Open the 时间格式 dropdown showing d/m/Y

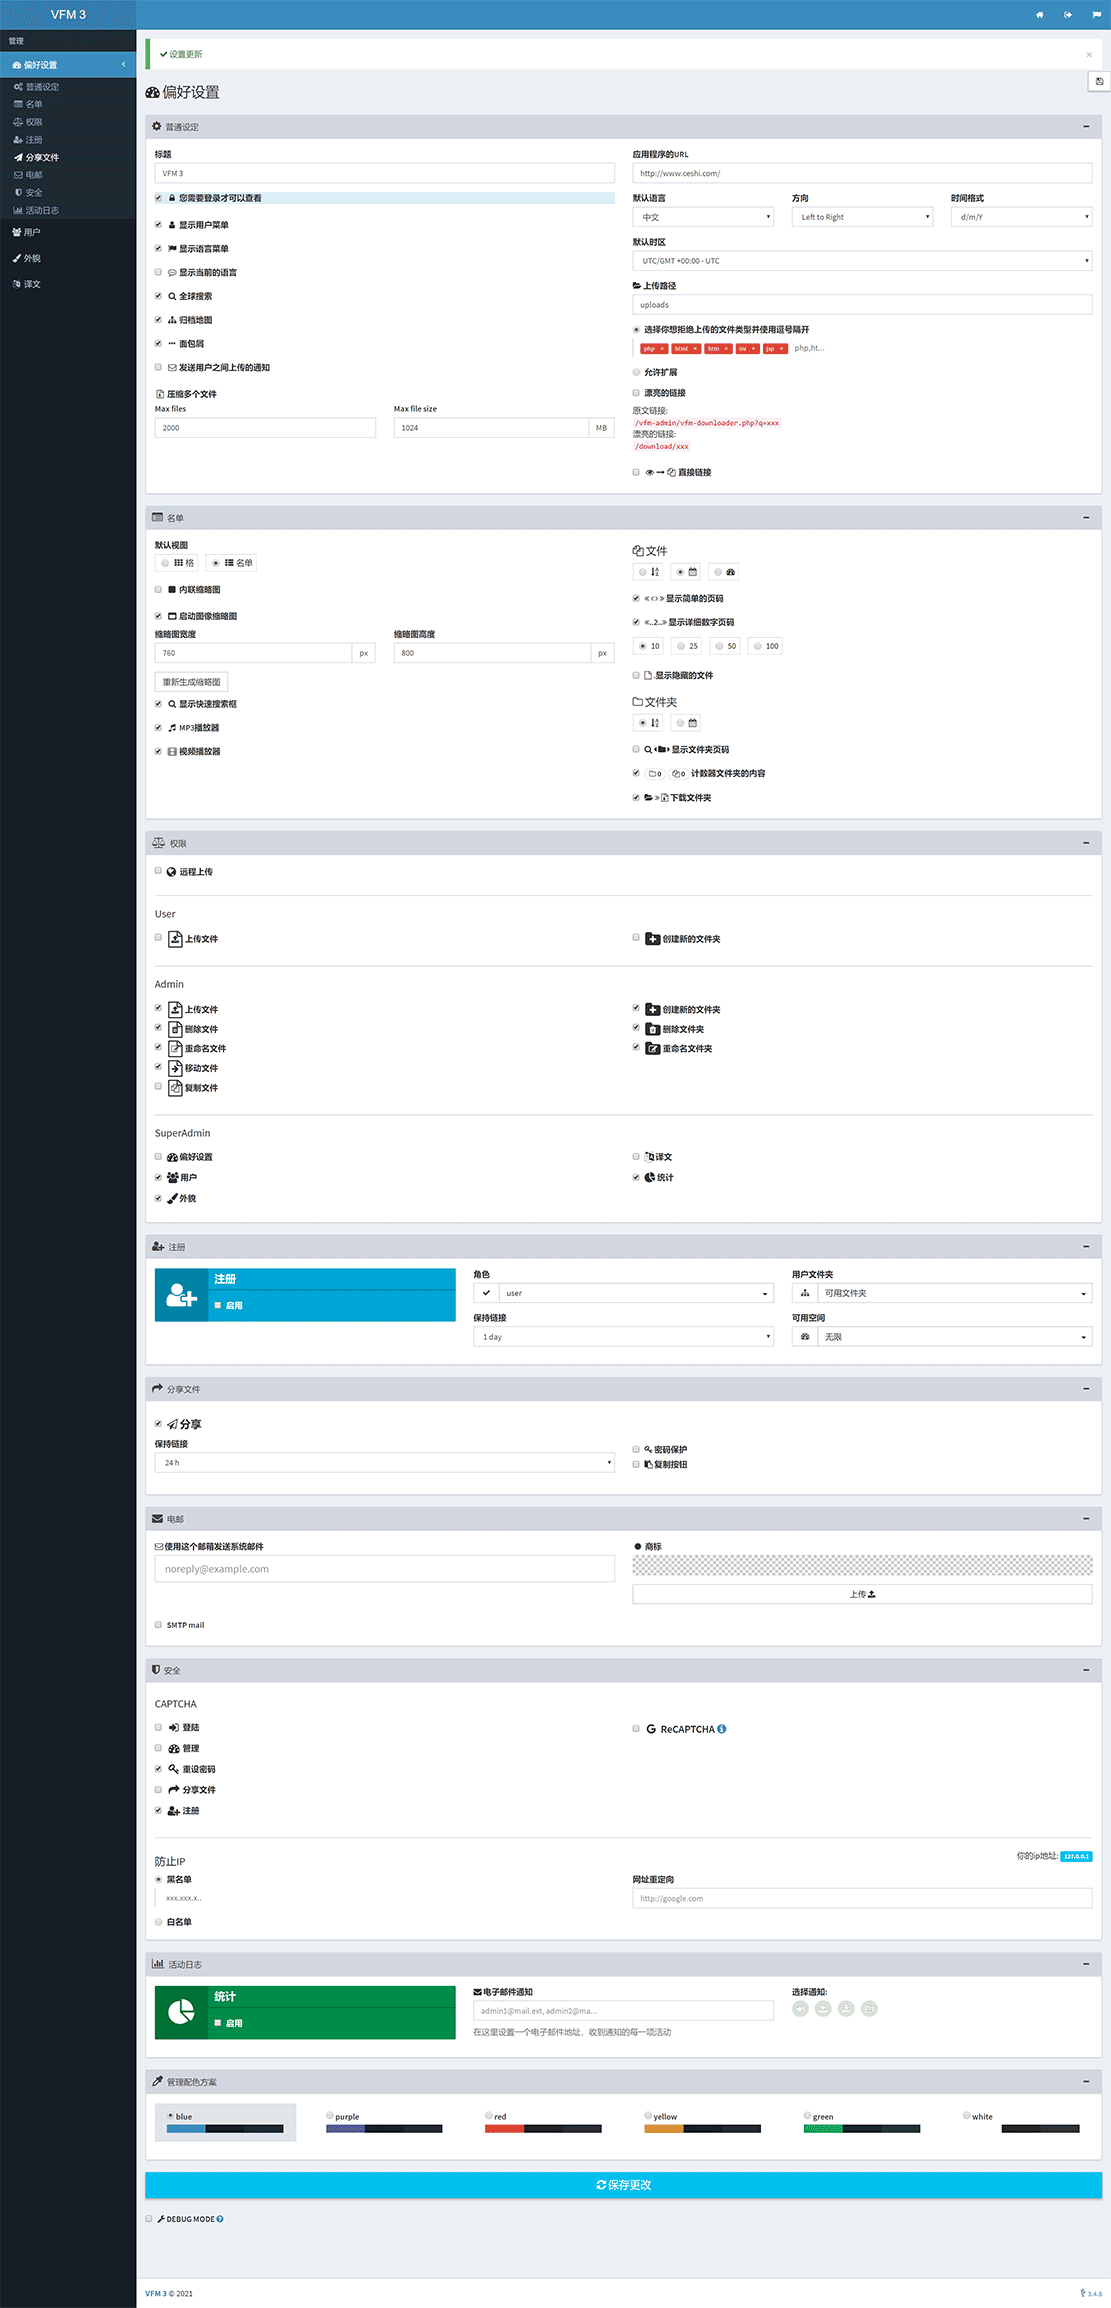[1021, 217]
